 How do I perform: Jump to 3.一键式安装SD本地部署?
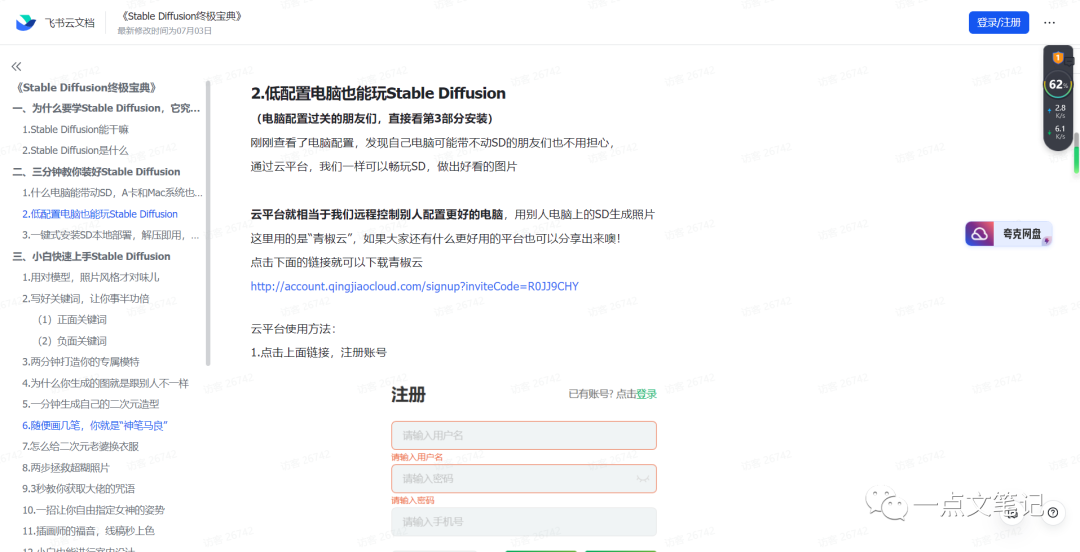[112, 235]
